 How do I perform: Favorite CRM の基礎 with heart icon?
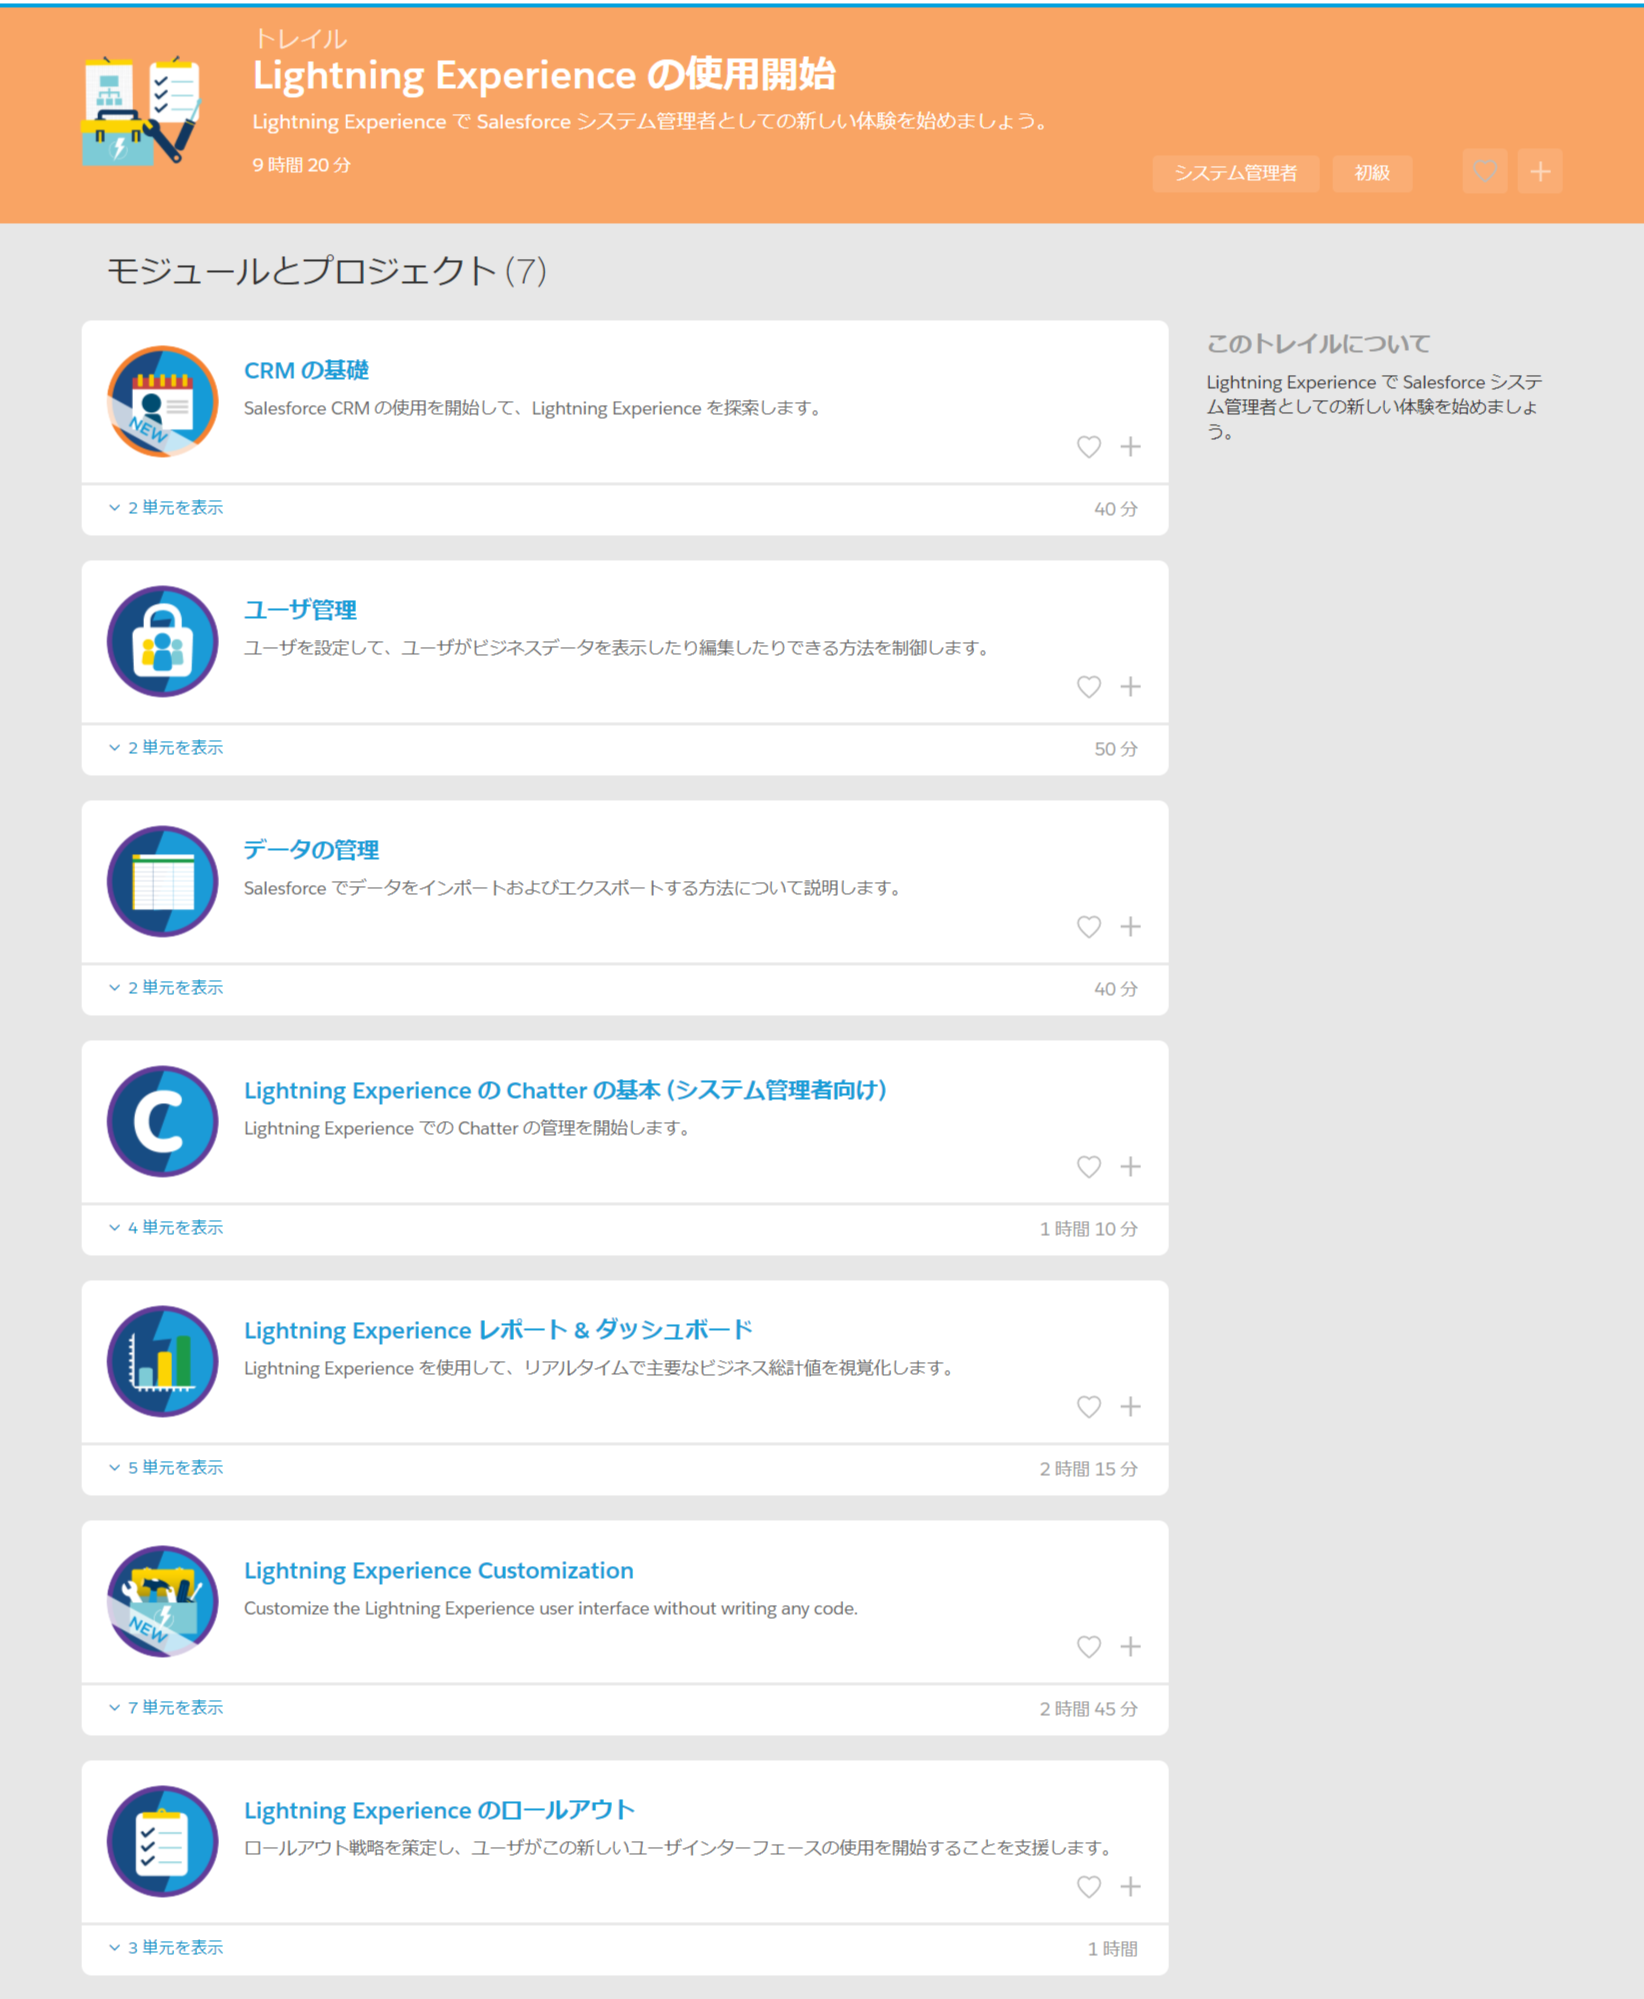click(1088, 447)
